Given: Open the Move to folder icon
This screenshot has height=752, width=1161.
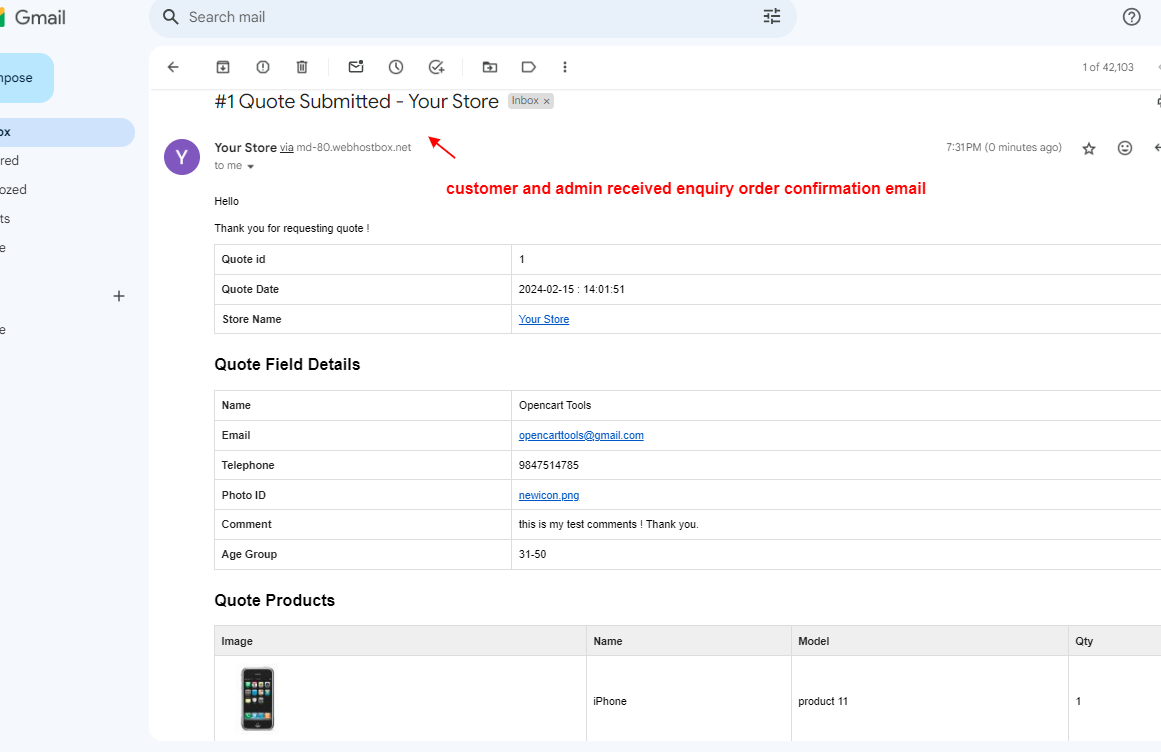Looking at the screenshot, I should pyautogui.click(x=489, y=67).
